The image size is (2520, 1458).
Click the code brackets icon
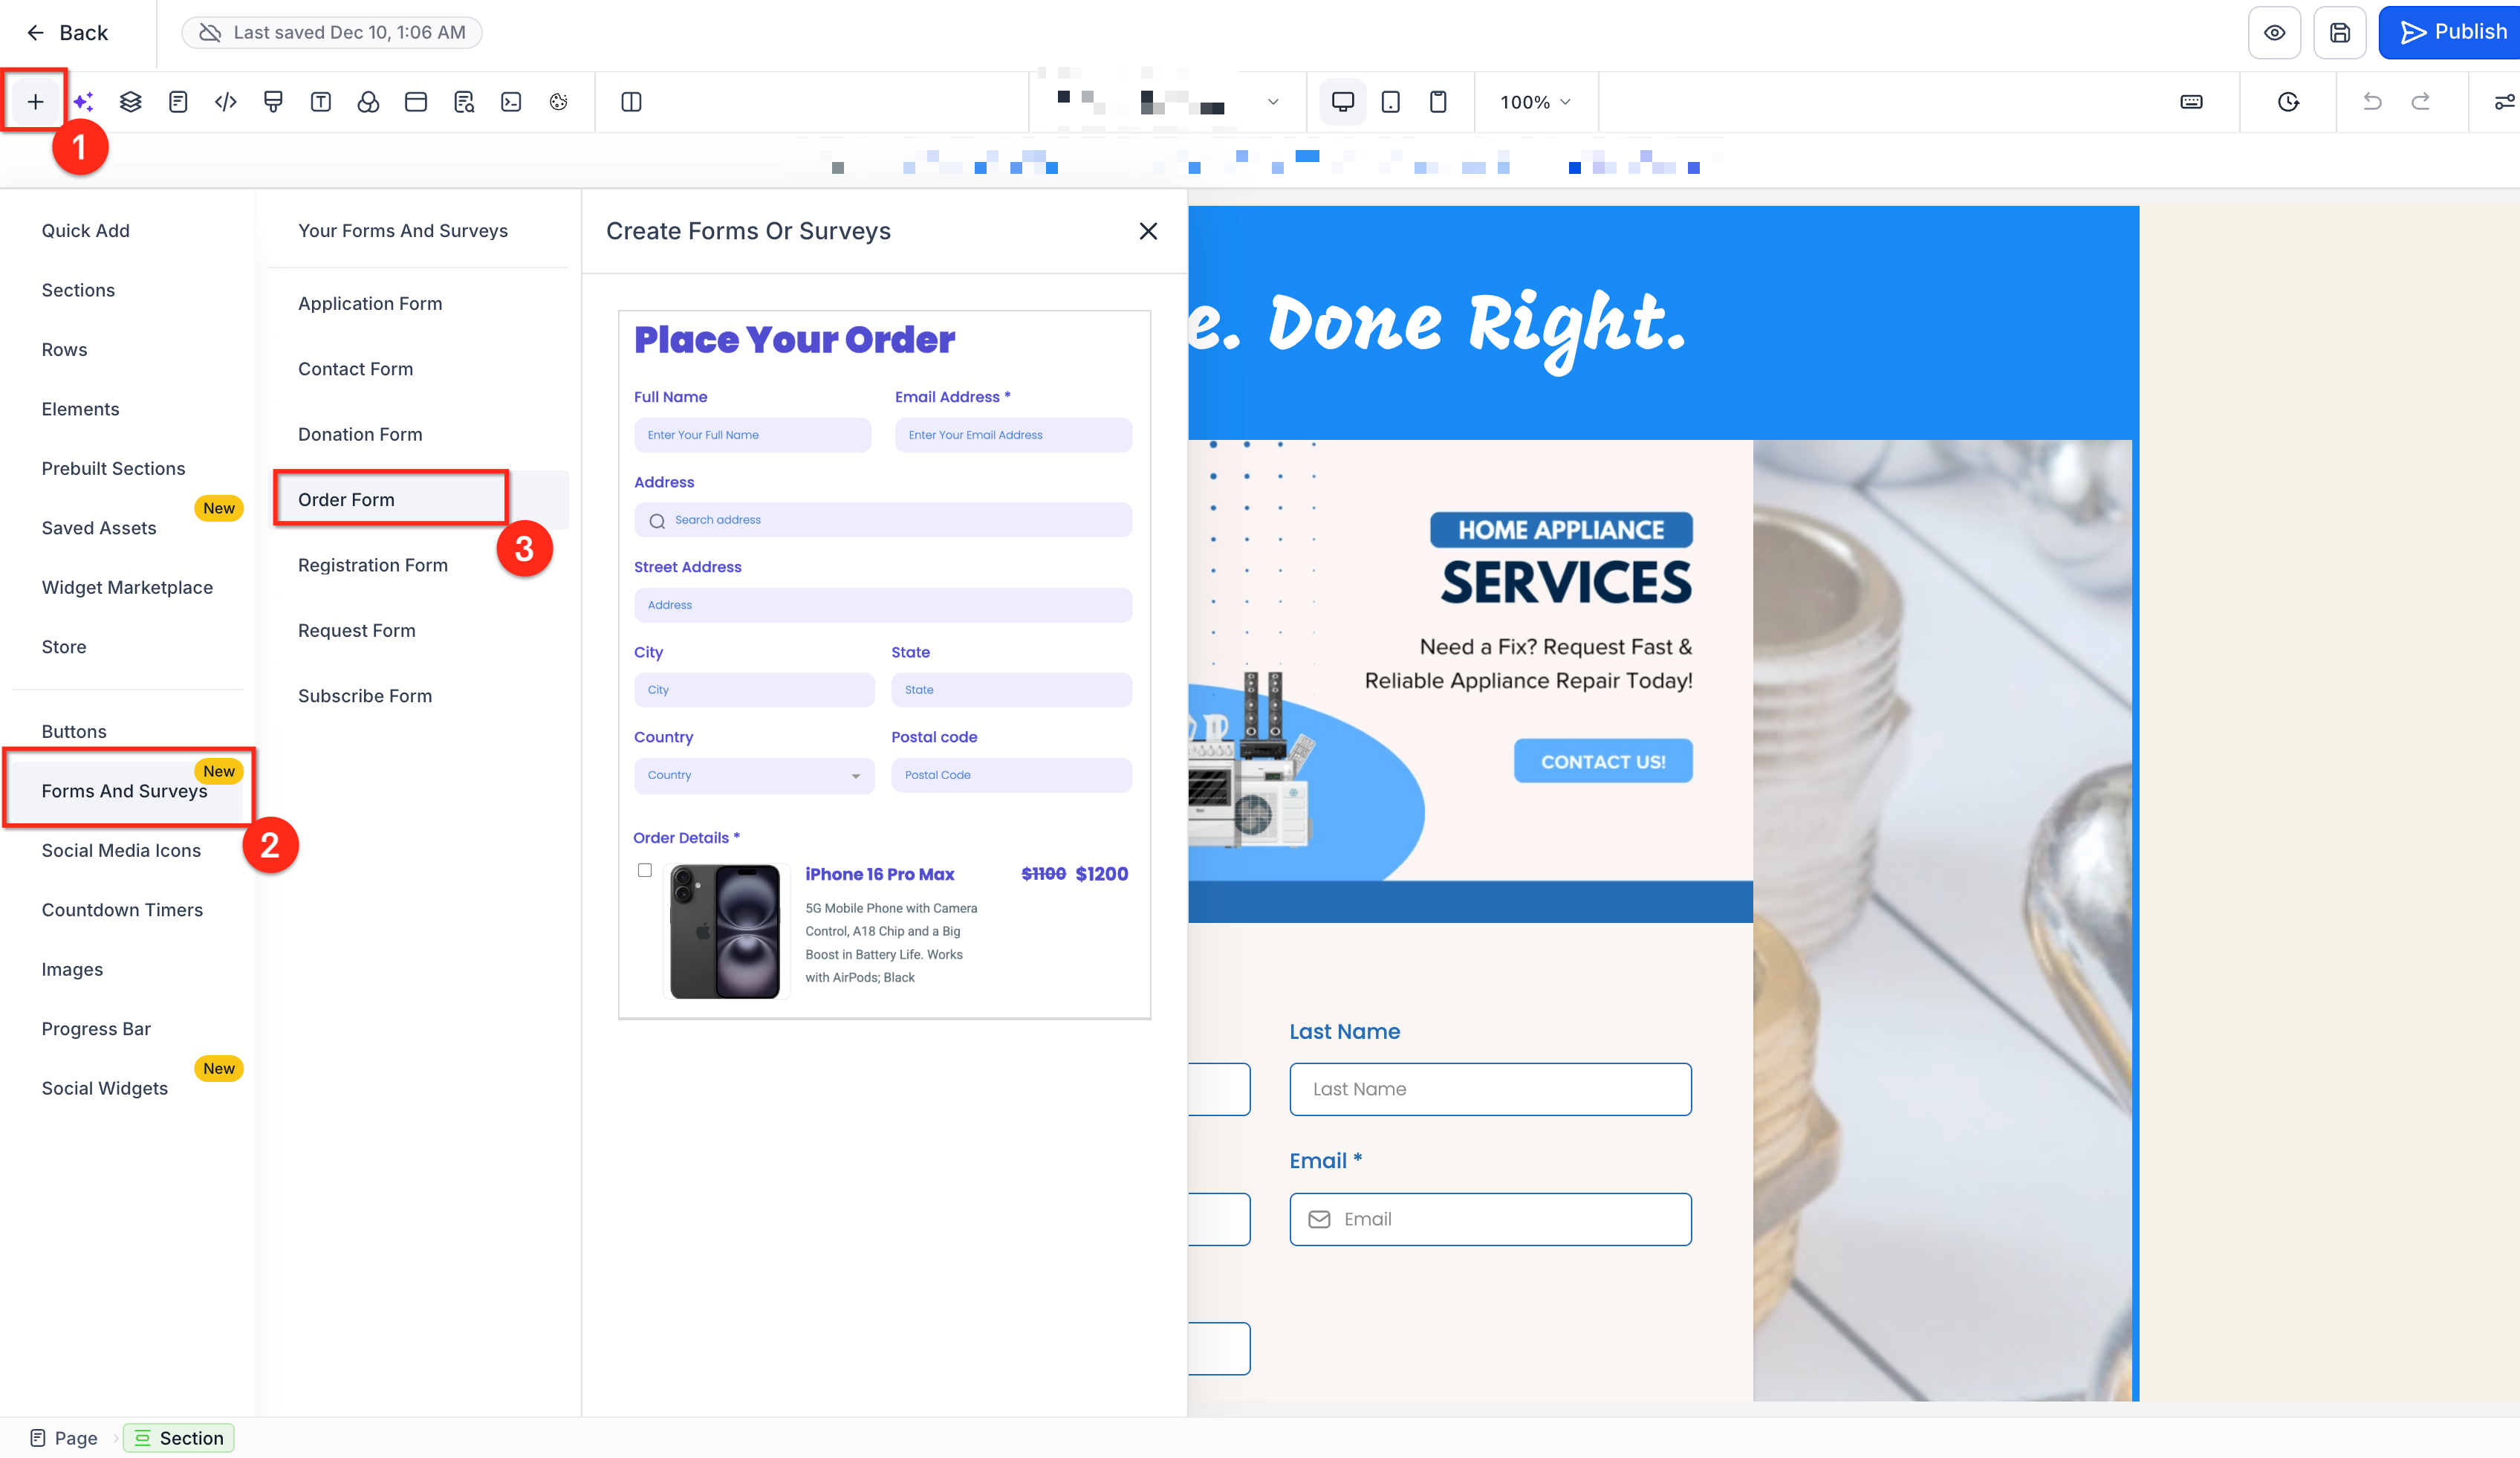(x=226, y=101)
